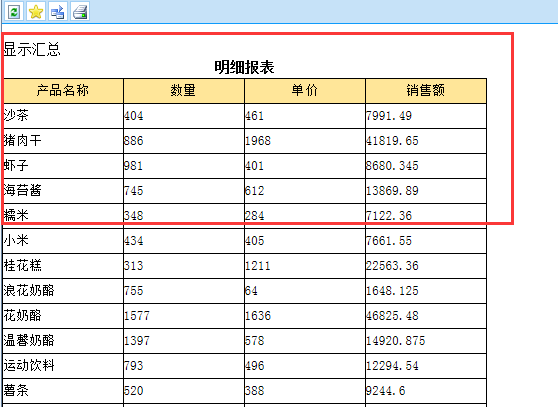
Task: Click the 1577 quantity cell
Action: click(x=184, y=316)
